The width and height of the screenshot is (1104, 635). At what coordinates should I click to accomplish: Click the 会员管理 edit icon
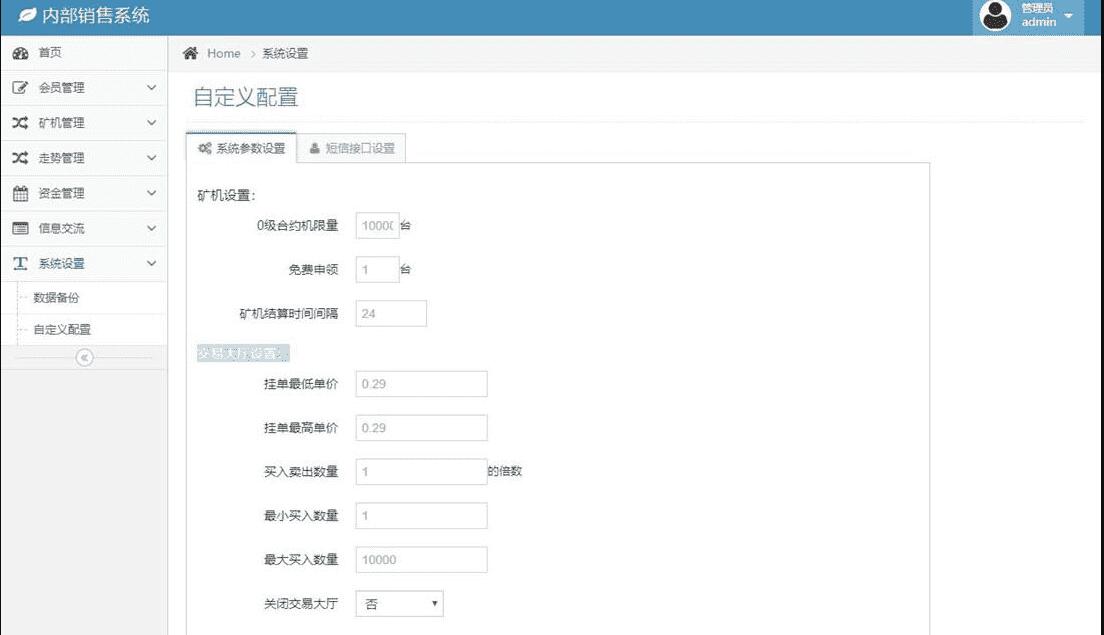[20, 87]
